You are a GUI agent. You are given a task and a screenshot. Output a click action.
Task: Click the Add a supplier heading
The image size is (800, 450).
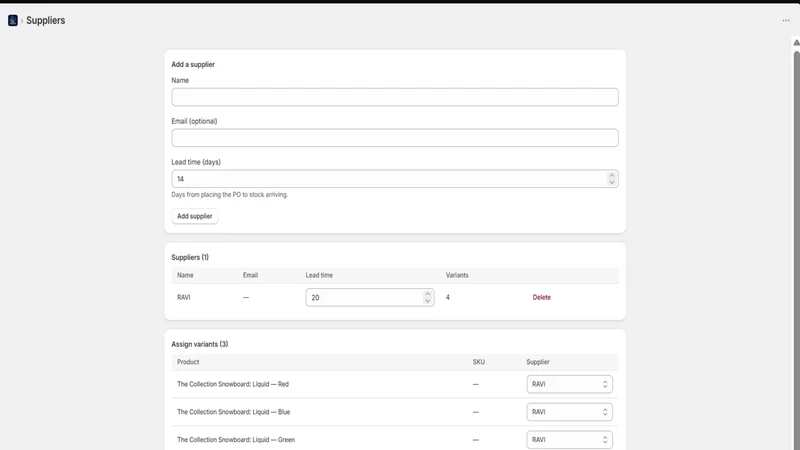[193, 64]
